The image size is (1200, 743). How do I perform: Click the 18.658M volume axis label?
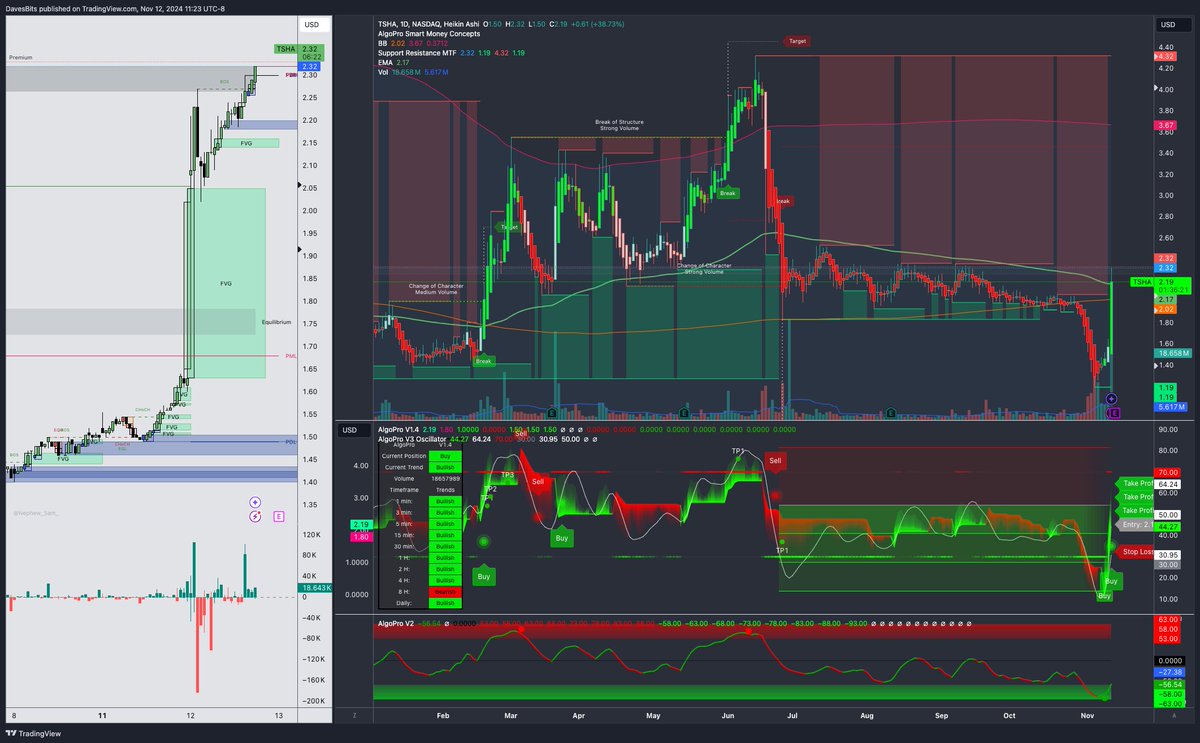(x=1171, y=353)
